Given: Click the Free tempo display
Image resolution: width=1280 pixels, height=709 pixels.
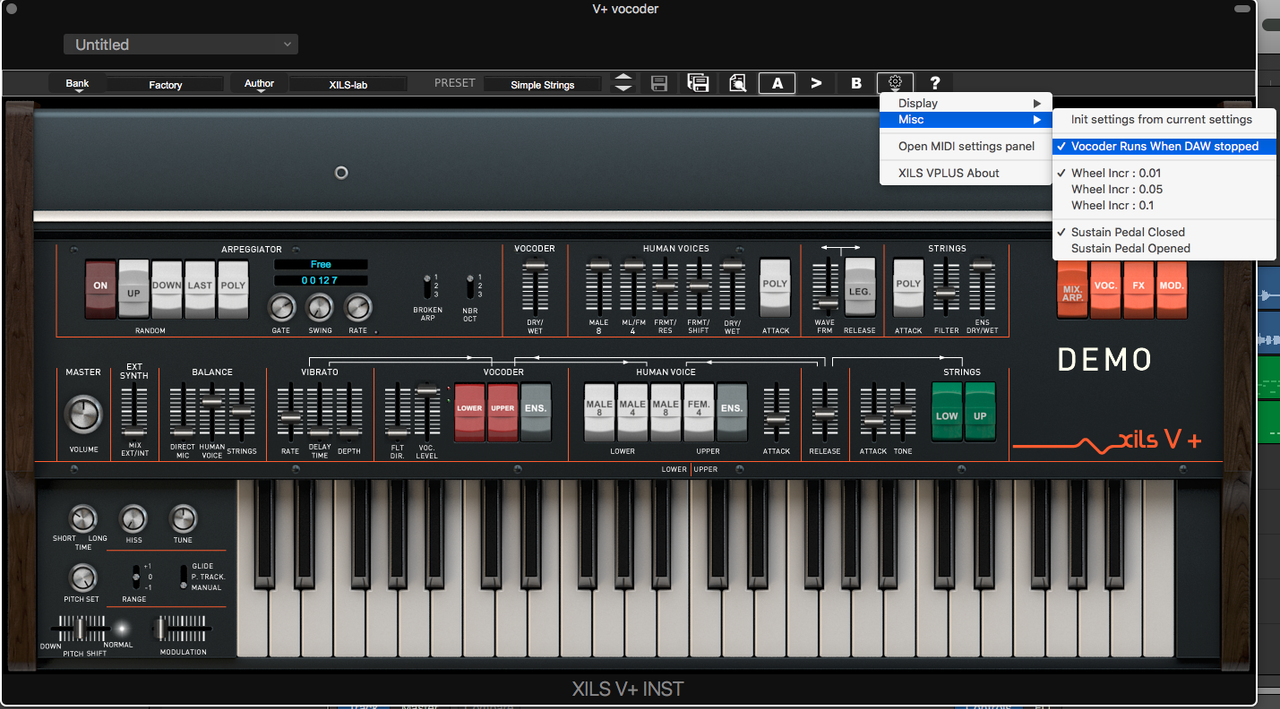Looking at the screenshot, I should tap(321, 265).
